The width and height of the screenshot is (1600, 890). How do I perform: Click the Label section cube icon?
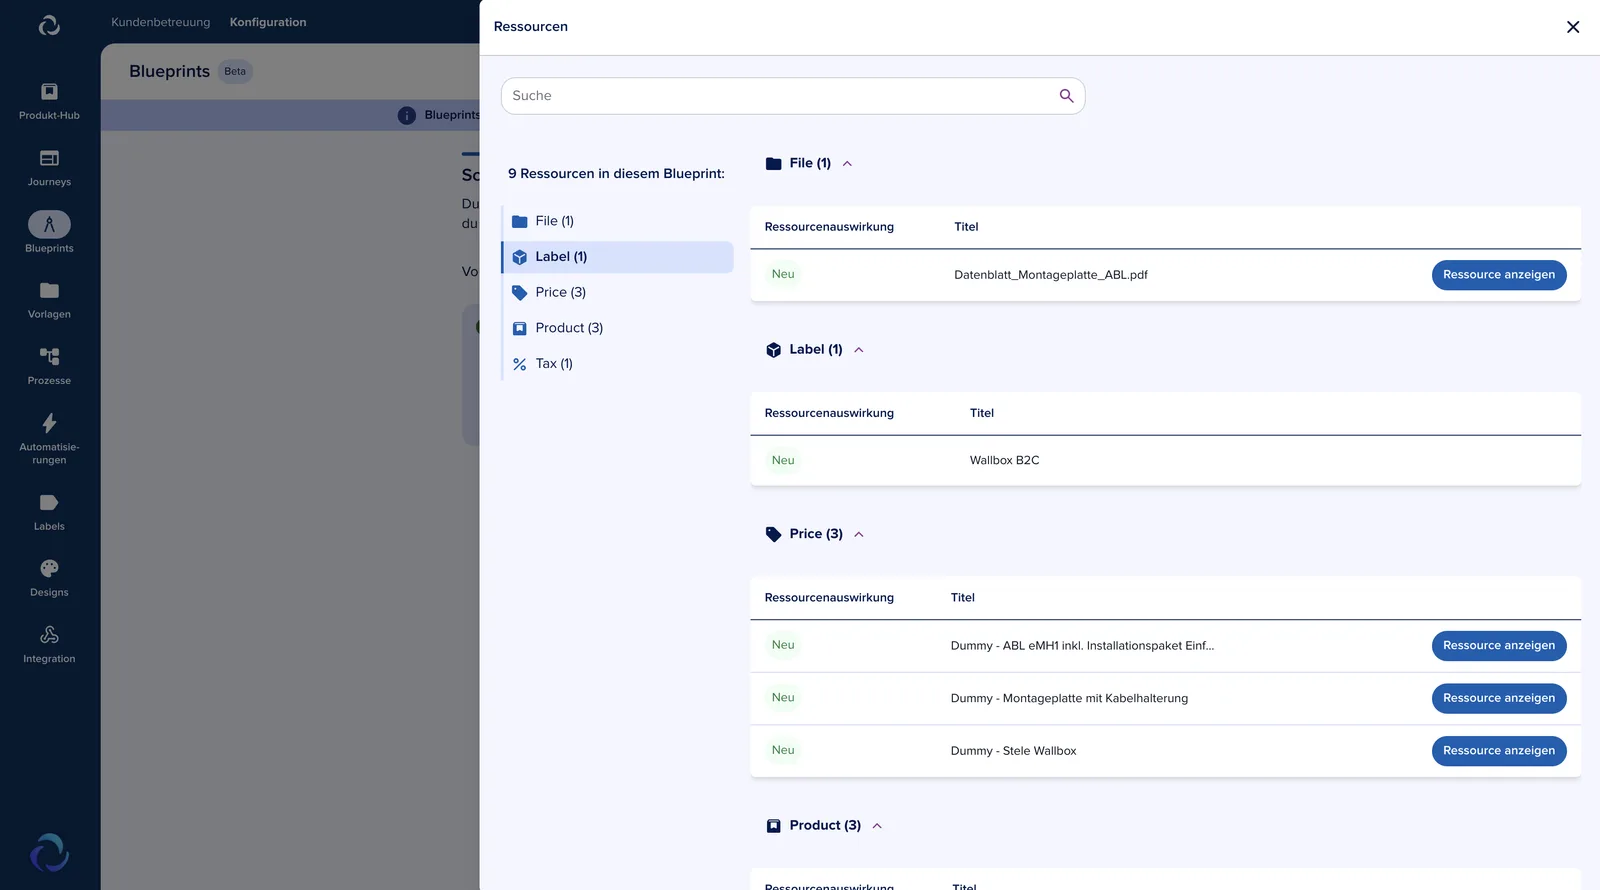coord(773,350)
